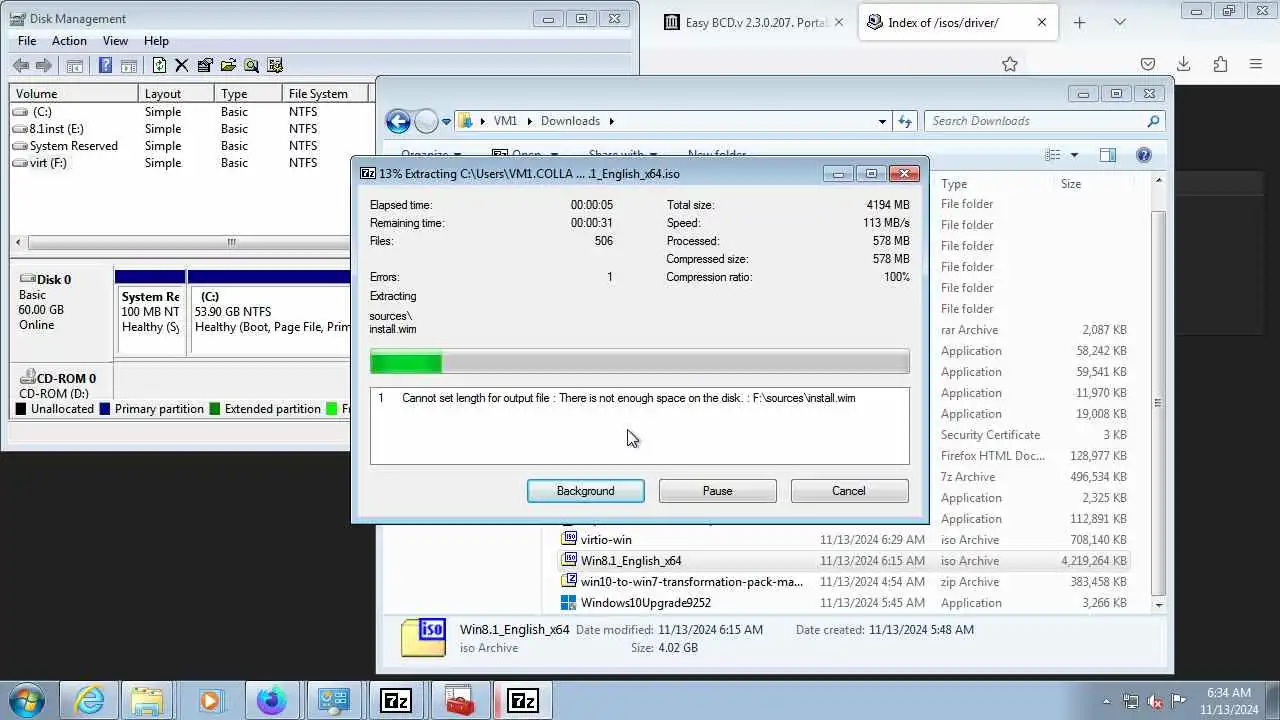The image size is (1280, 720).
Task: Open the blue Help icon in Disk Management
Action: 105,66
